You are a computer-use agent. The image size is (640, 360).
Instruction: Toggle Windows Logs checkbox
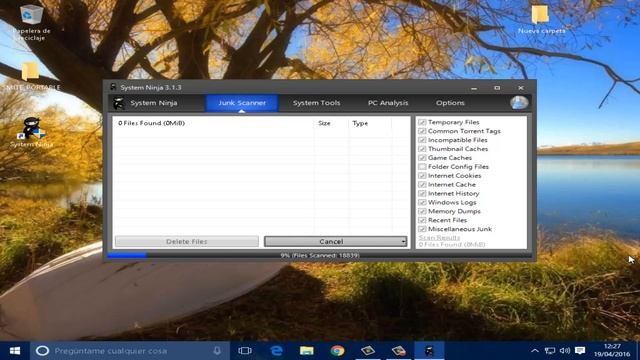pos(422,202)
